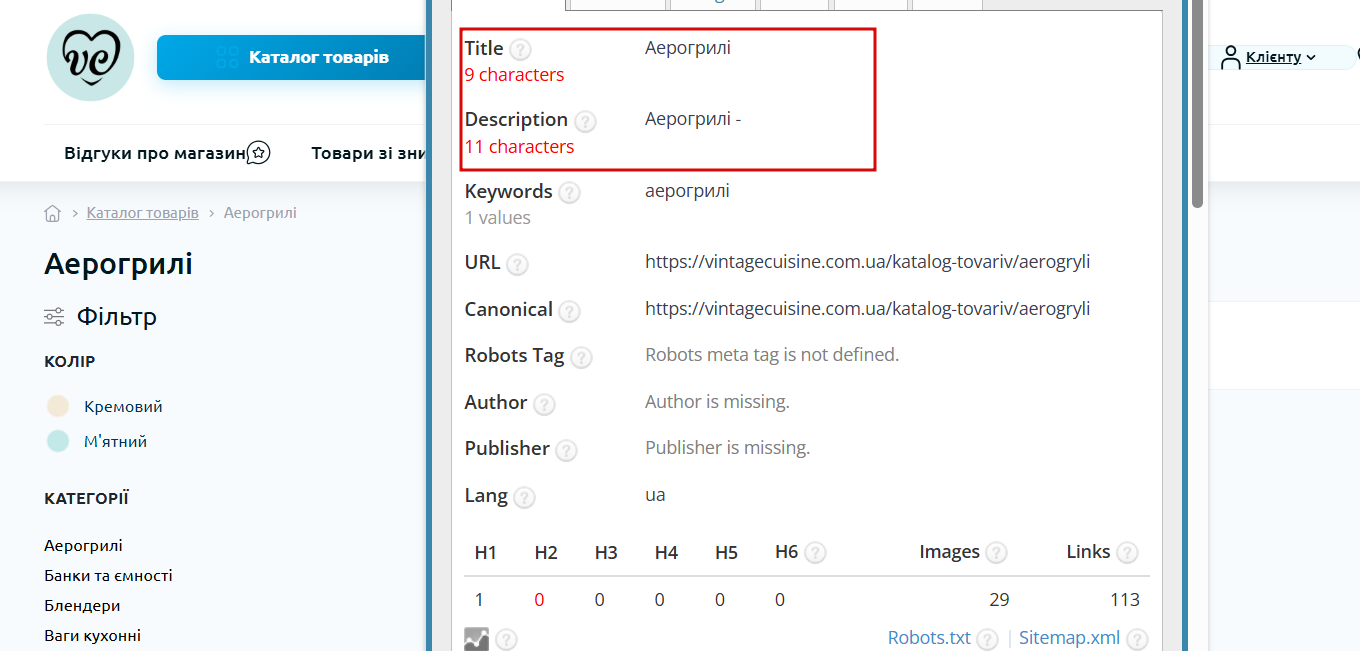
Task: Open the Robots.txt link
Action: tap(929, 638)
